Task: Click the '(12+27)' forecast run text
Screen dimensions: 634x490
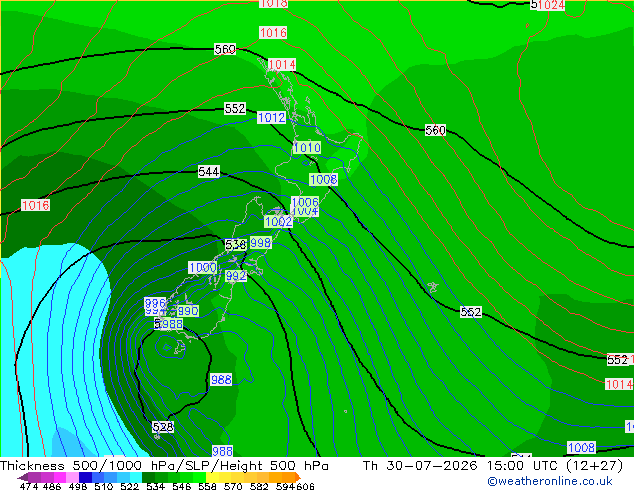Action: click(594, 466)
